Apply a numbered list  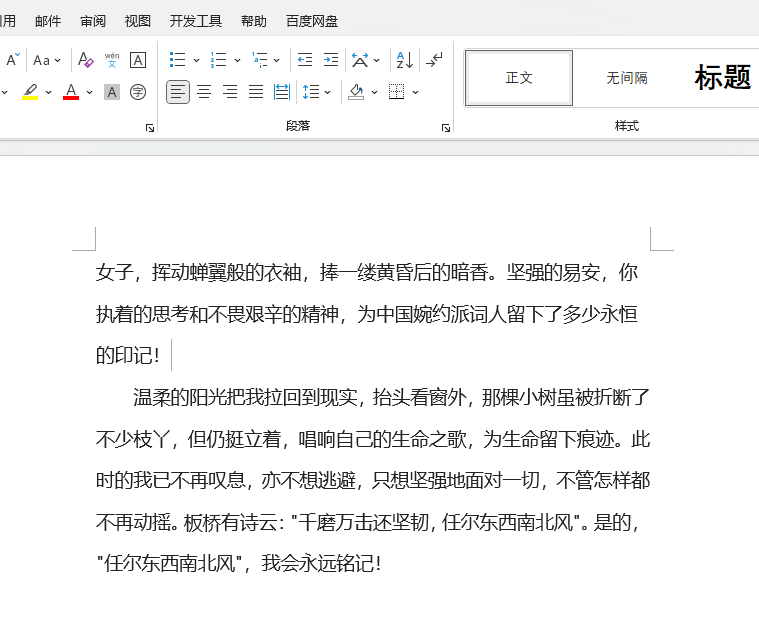(x=218, y=60)
